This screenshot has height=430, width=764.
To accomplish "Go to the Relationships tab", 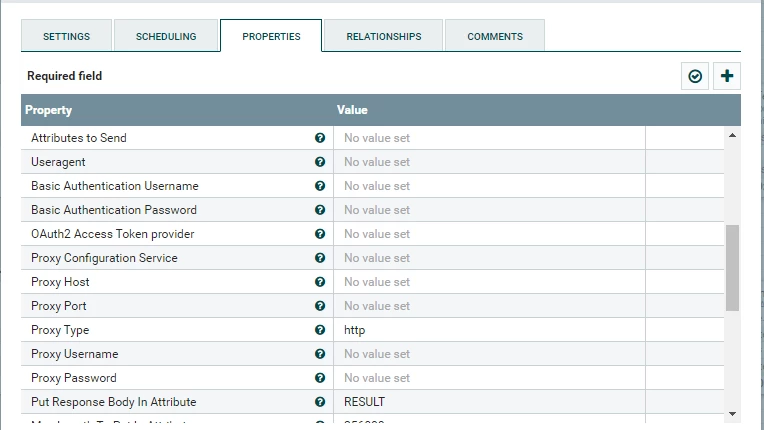I will tap(383, 36).
